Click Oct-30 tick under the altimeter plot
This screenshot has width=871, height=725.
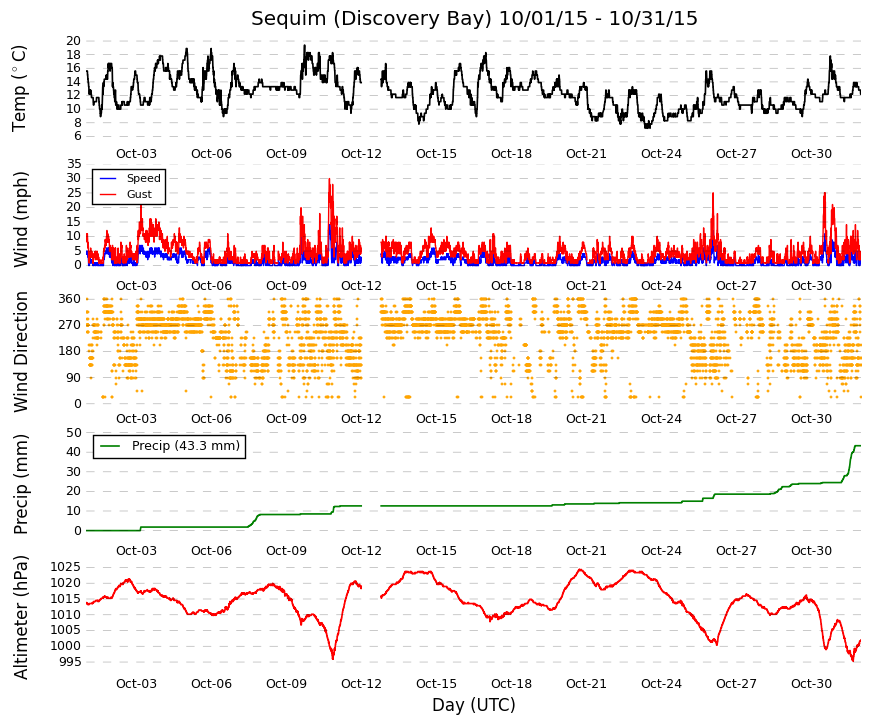(x=811, y=683)
